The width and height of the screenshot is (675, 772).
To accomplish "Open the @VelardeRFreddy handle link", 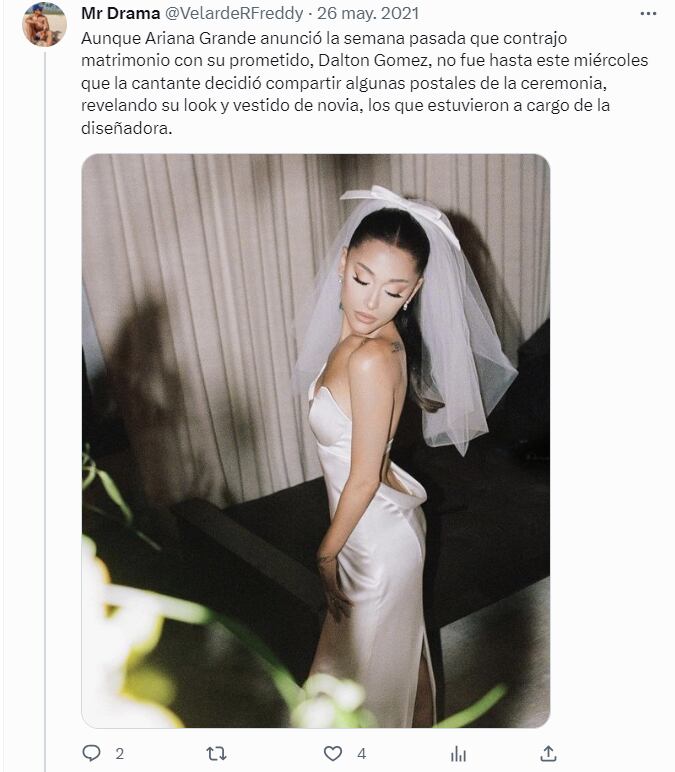I will (234, 13).
